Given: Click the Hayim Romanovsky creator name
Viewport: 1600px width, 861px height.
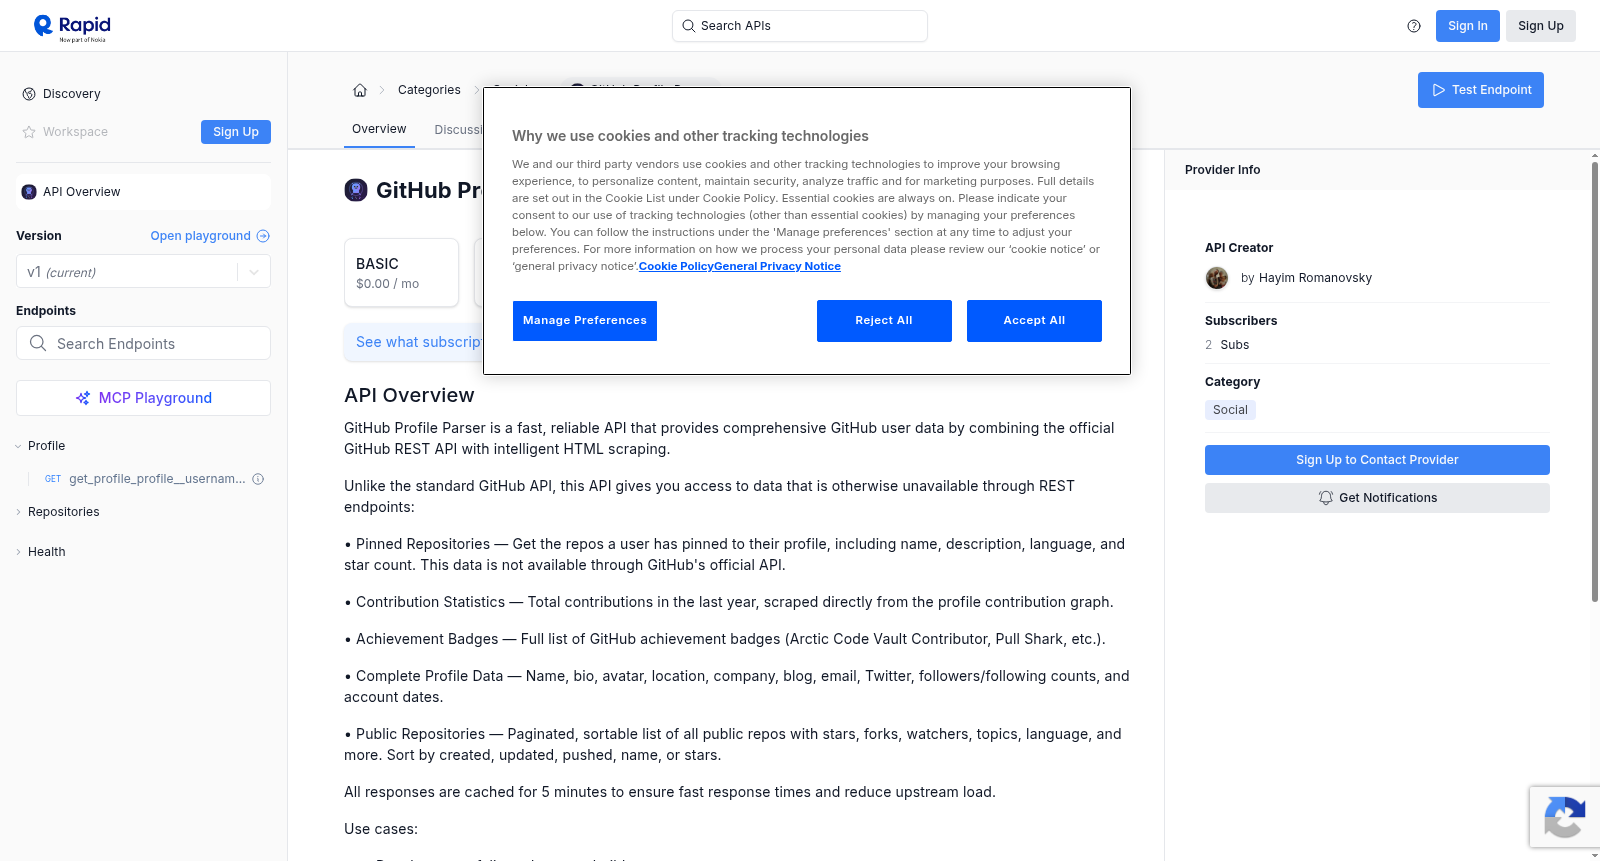Looking at the screenshot, I should 1315,278.
